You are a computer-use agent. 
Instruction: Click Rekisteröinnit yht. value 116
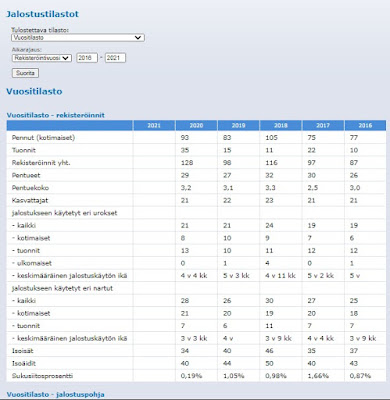coord(271,163)
